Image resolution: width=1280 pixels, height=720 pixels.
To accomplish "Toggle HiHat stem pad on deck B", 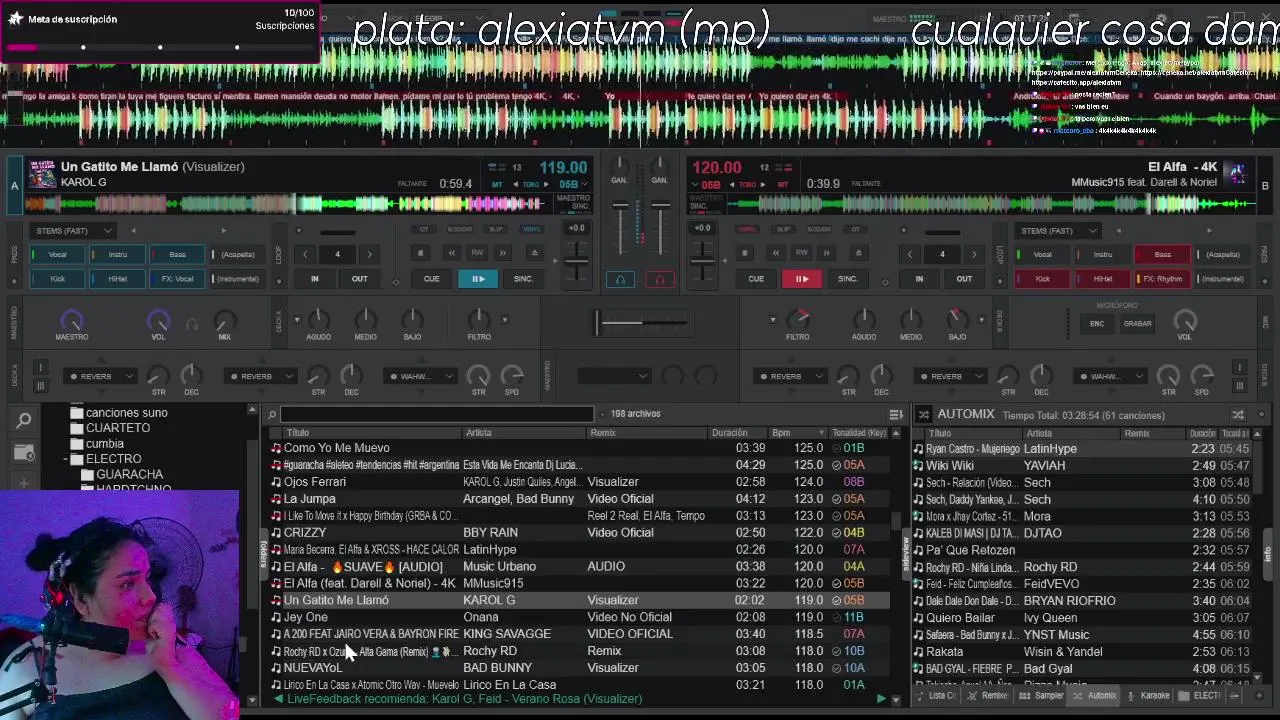I will point(1102,279).
